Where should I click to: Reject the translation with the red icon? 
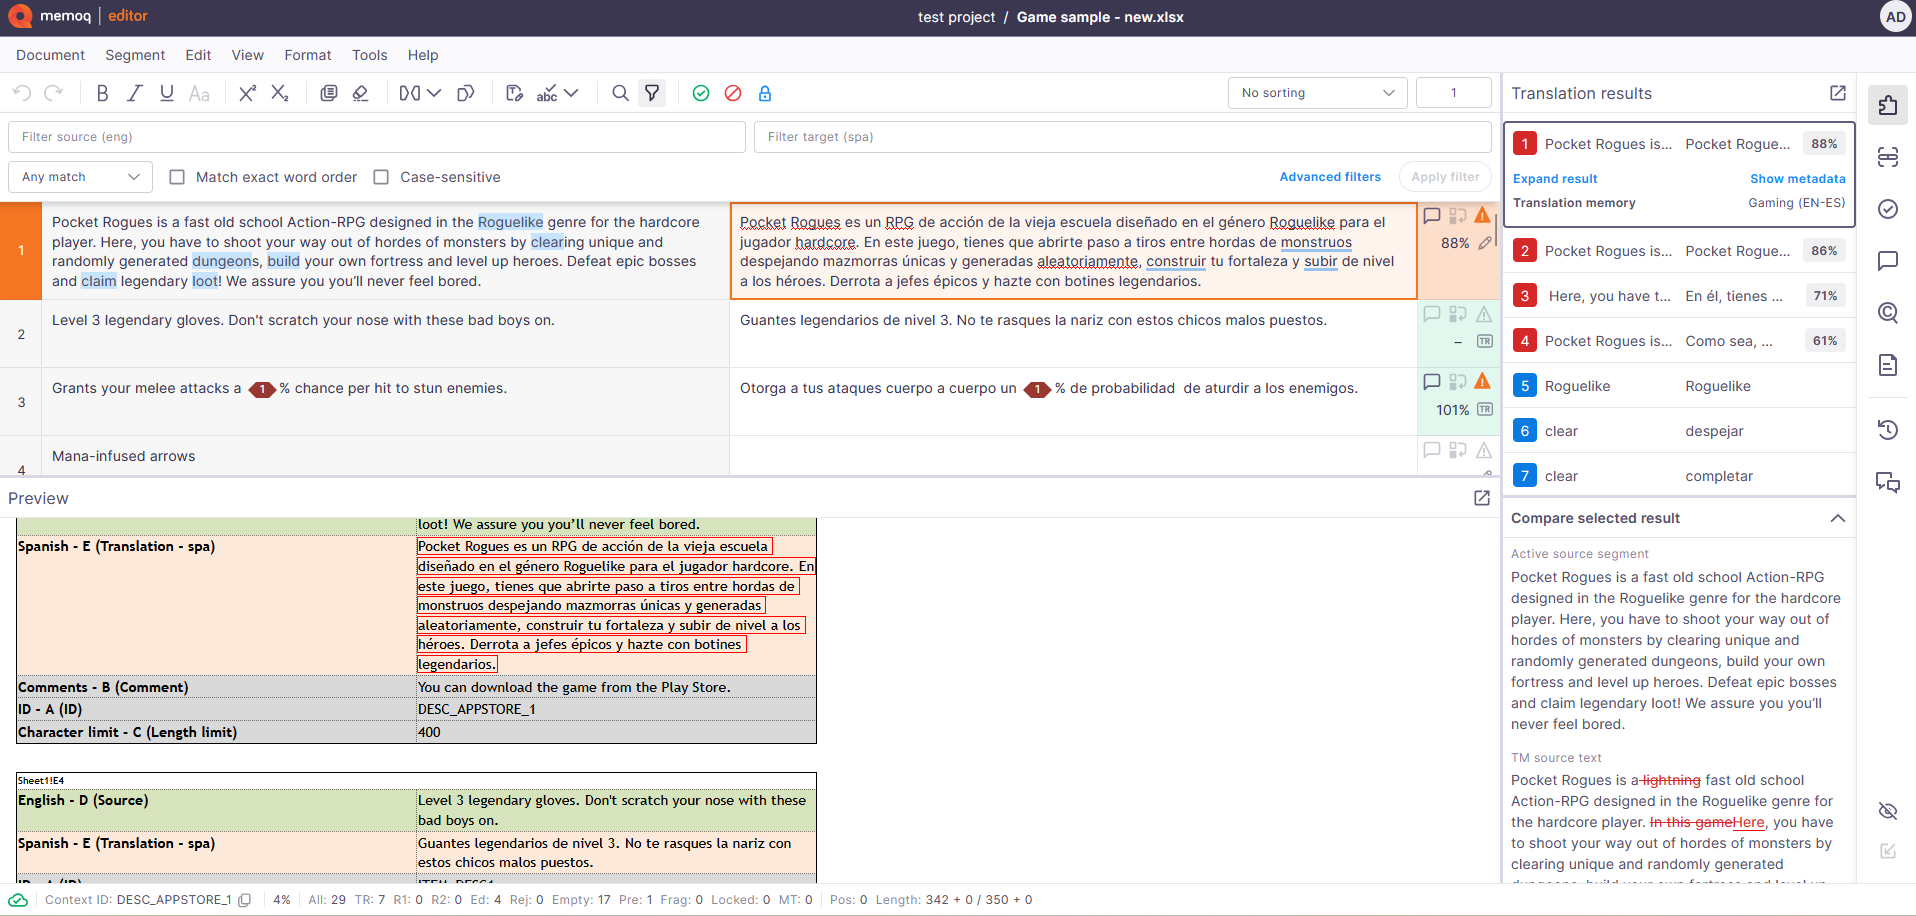[x=733, y=93]
